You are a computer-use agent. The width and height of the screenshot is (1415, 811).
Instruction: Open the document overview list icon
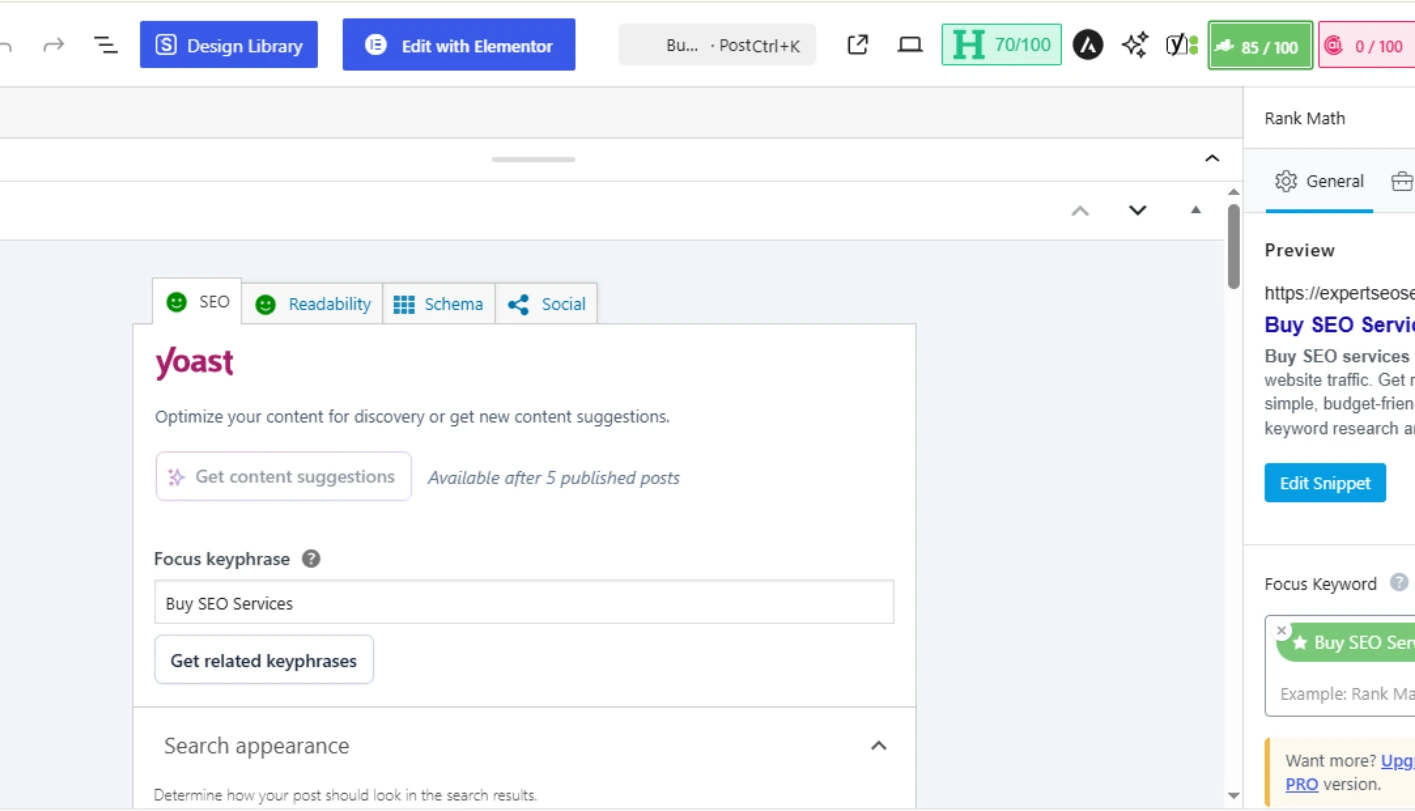click(x=105, y=45)
